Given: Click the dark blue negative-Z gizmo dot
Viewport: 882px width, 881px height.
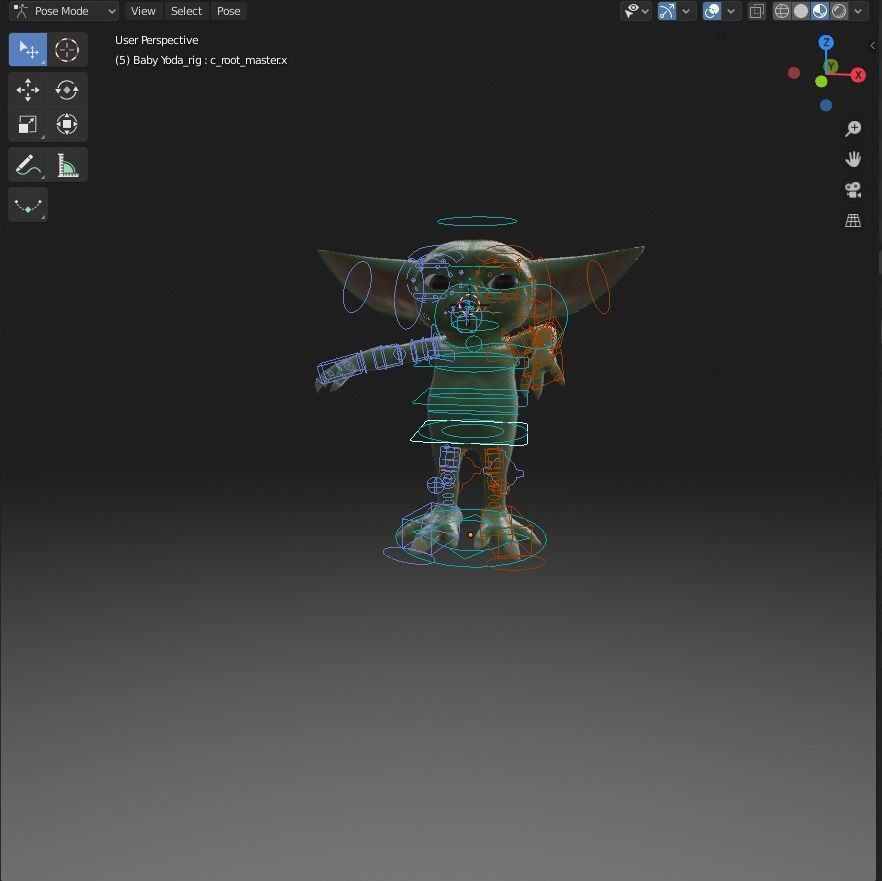Looking at the screenshot, I should click(x=826, y=105).
